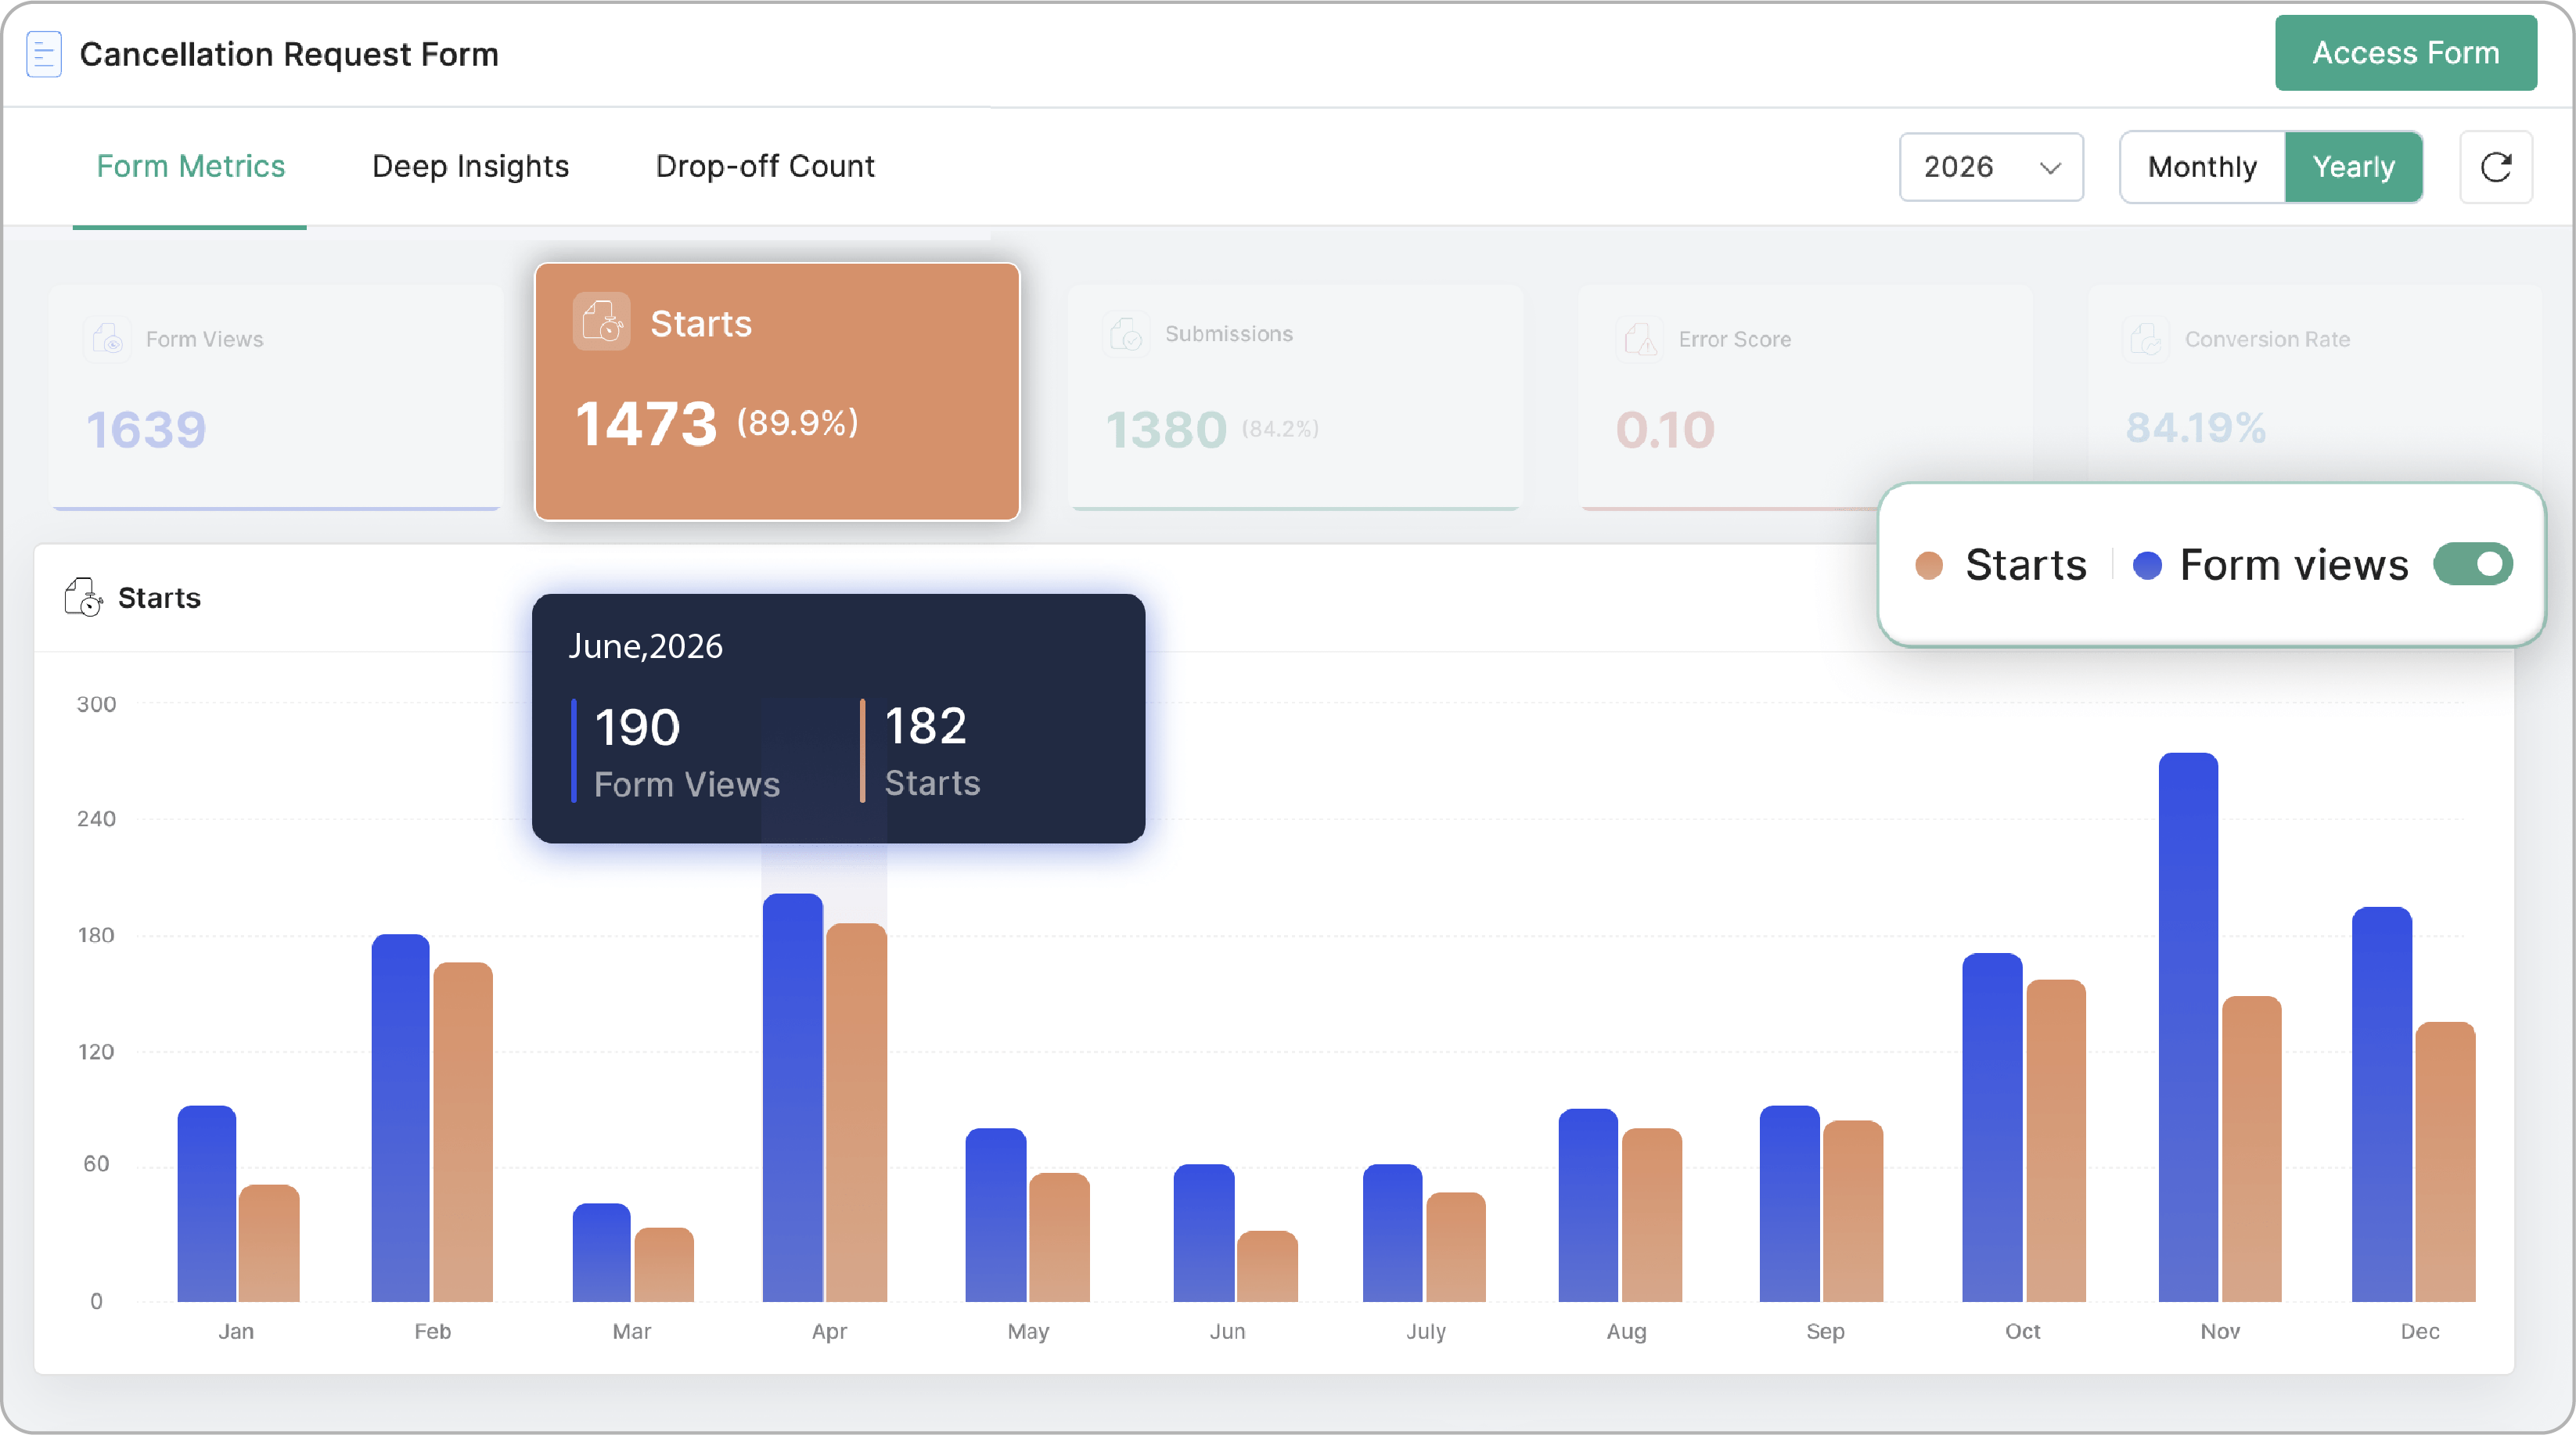Switch to Drop-off Count tab

765,166
